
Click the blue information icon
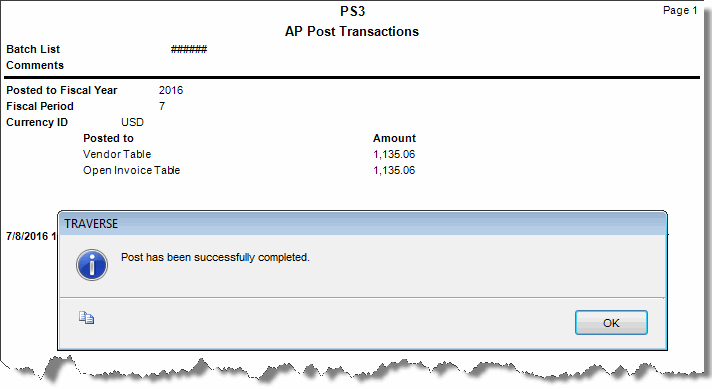[x=92, y=265]
